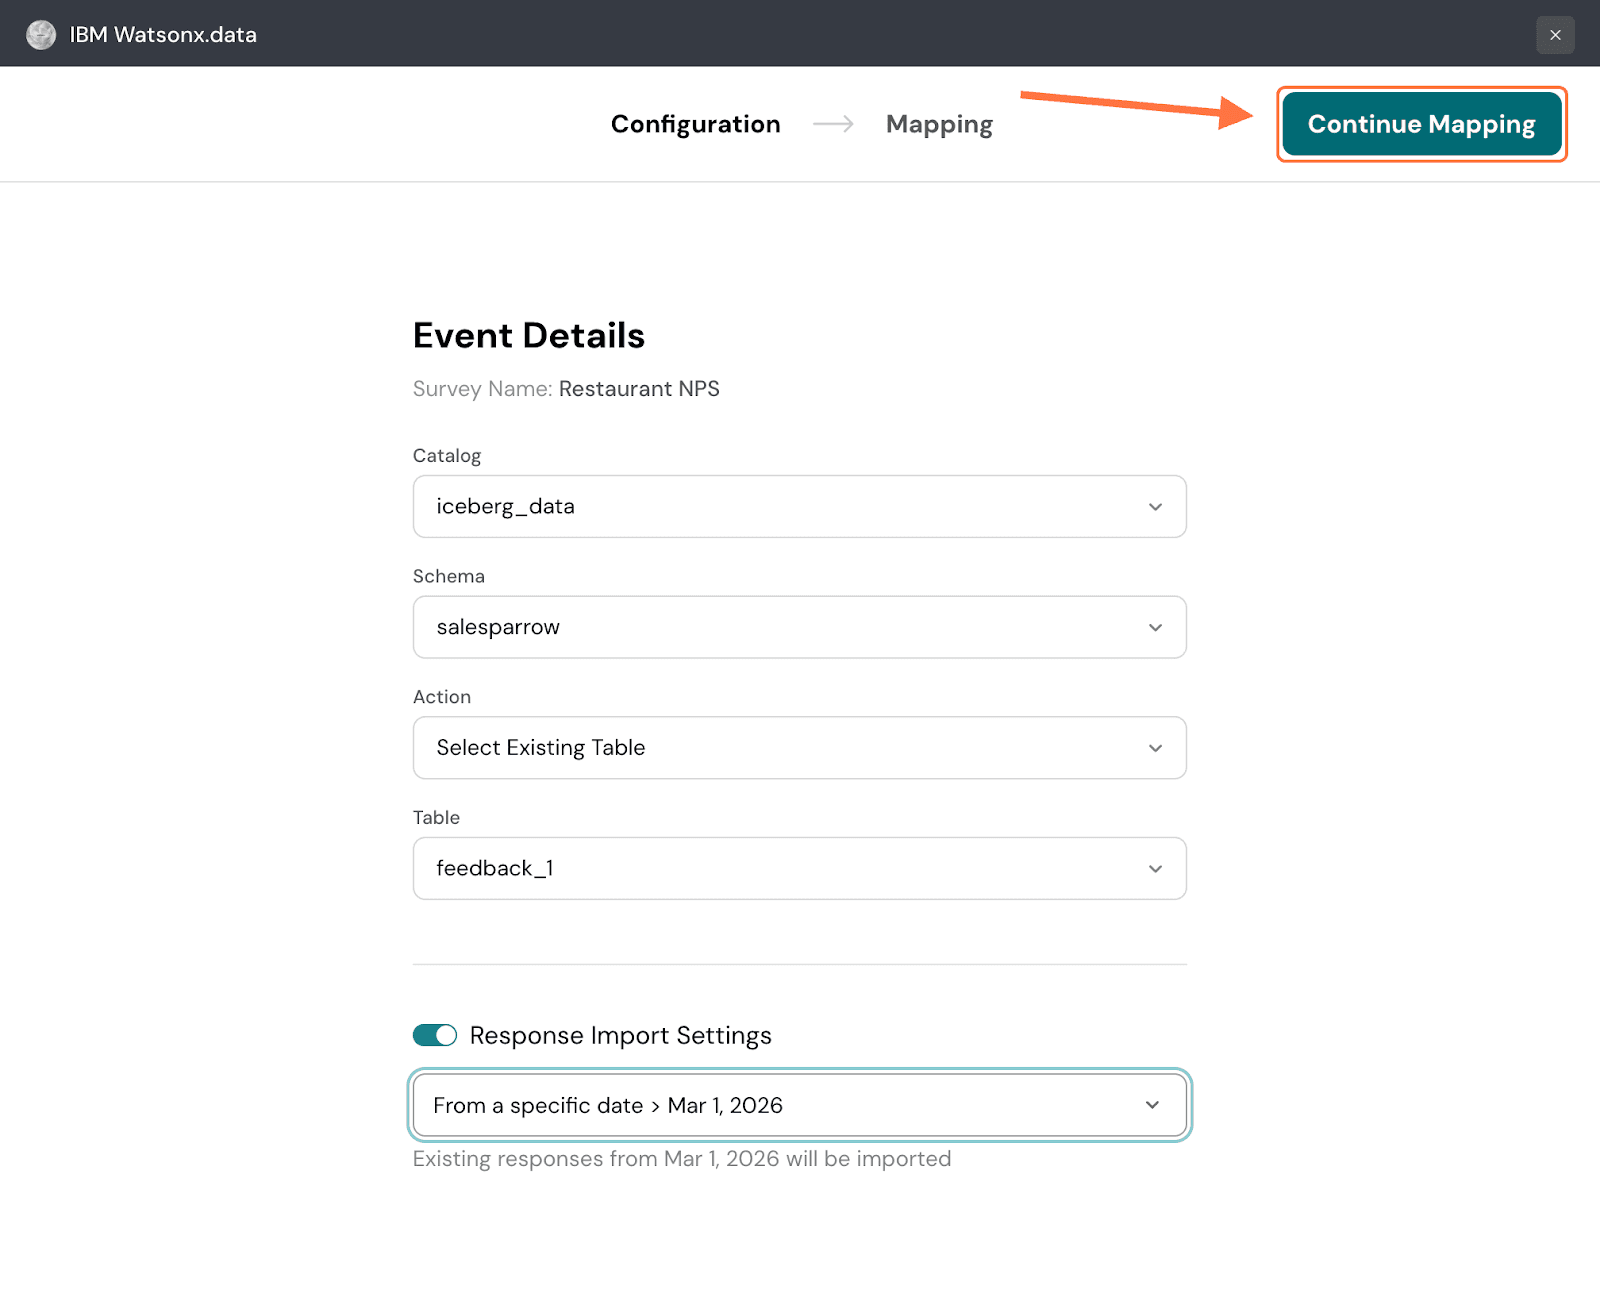Open the Table dropdown showing feedback_1
This screenshot has width=1600, height=1305.
780,869
